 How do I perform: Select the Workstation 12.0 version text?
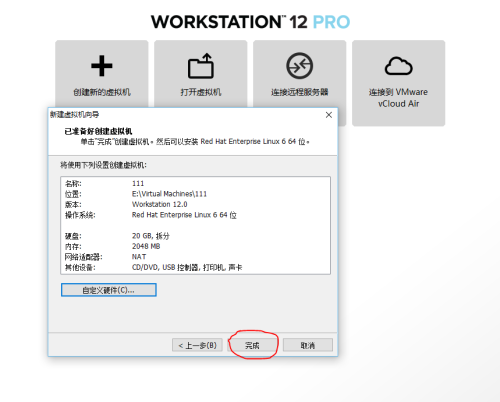[x=160, y=204]
